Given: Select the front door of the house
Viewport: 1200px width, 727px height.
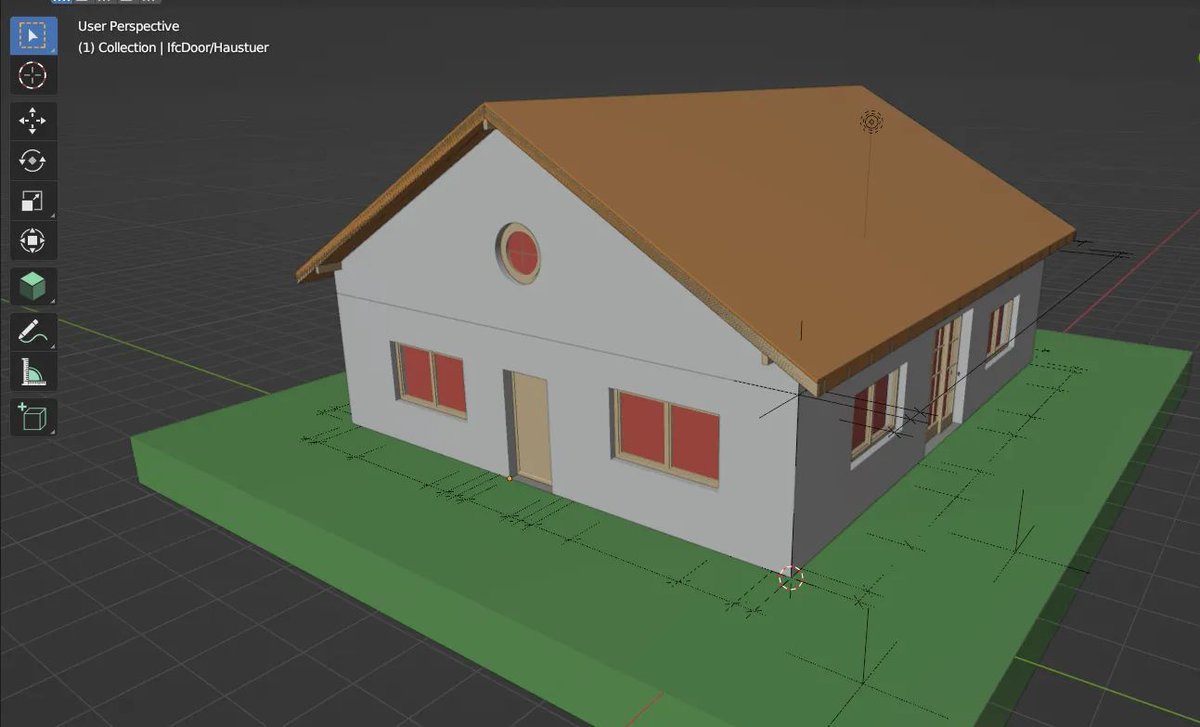Looking at the screenshot, I should click(531, 429).
